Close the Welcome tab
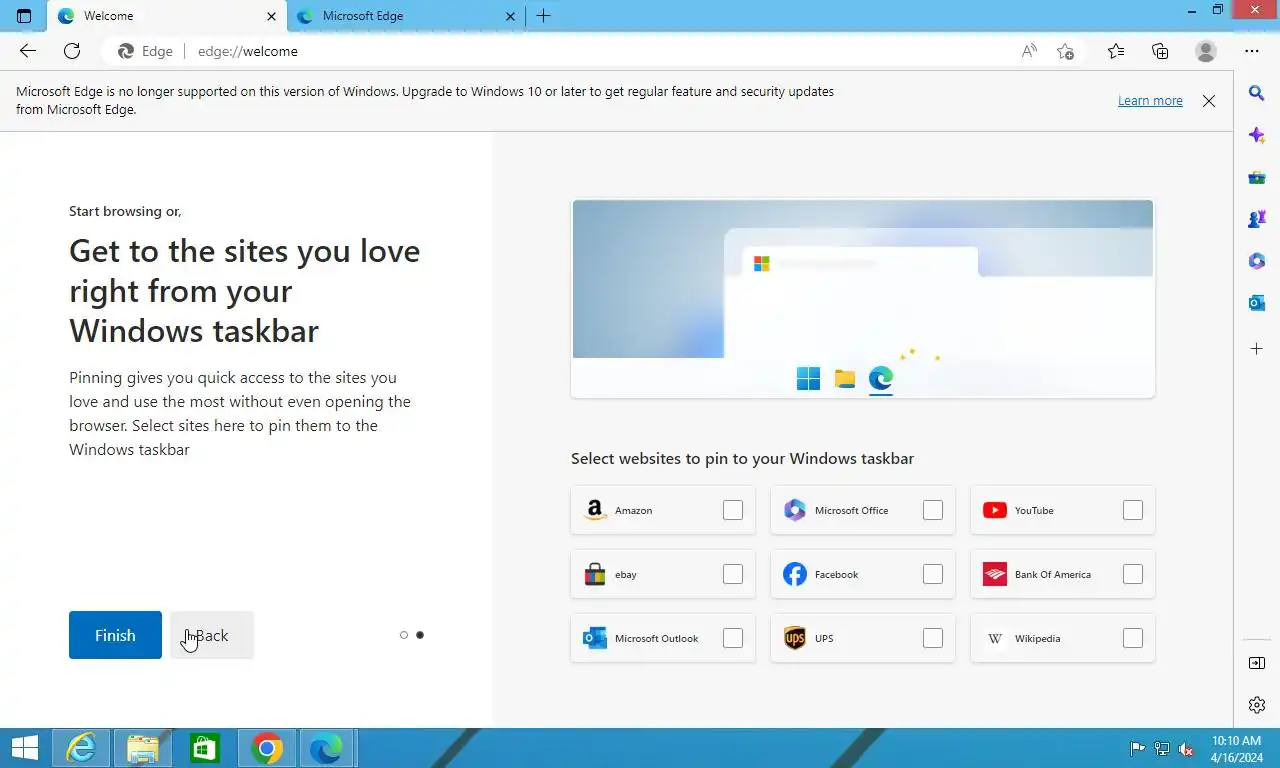 271,16
